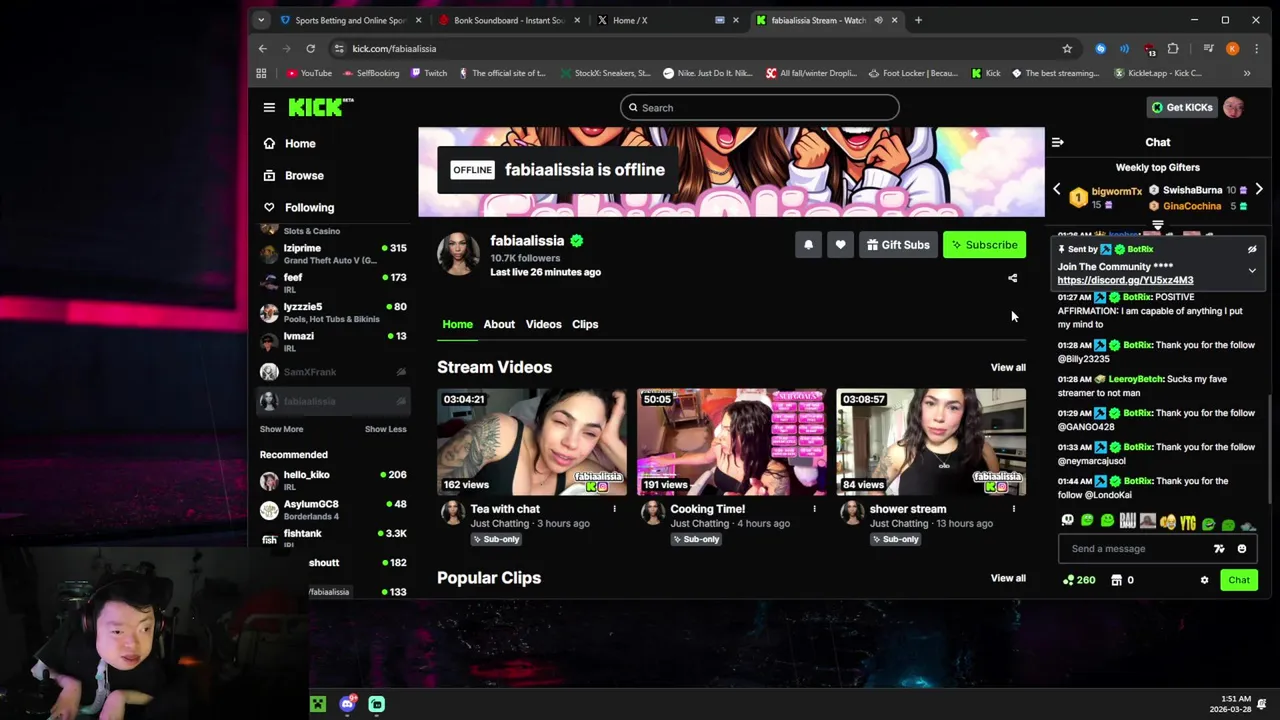Open Iziprime channel in sidebar

[333, 254]
